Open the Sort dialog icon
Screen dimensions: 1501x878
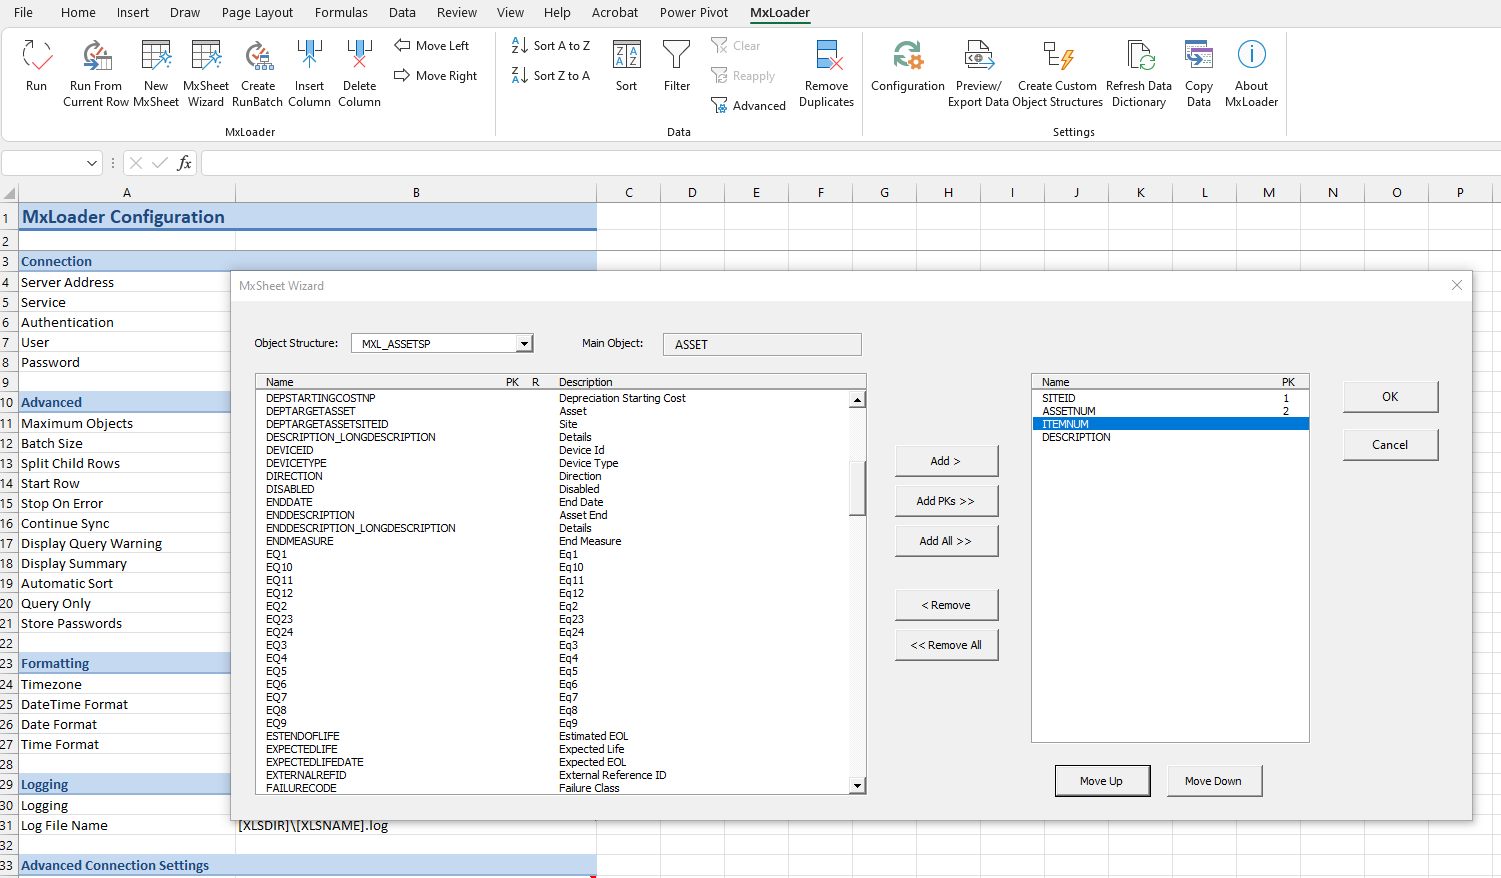(x=627, y=56)
